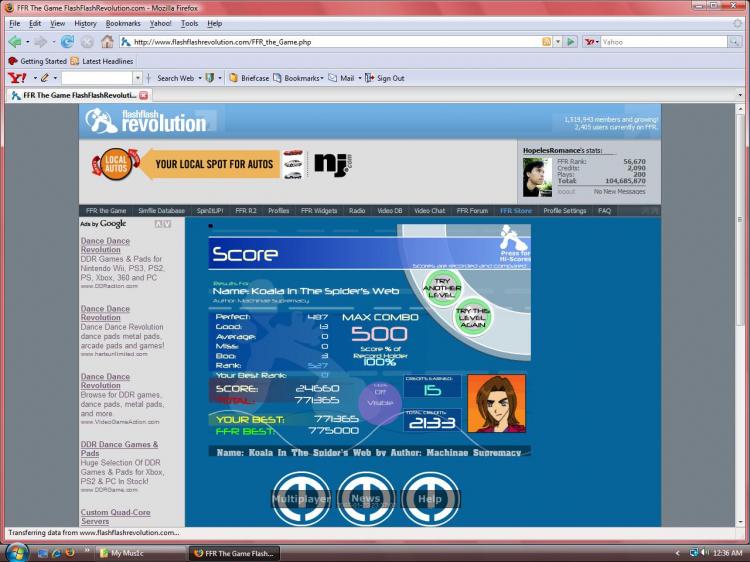Click the nj.com advertisement logo

point(333,165)
